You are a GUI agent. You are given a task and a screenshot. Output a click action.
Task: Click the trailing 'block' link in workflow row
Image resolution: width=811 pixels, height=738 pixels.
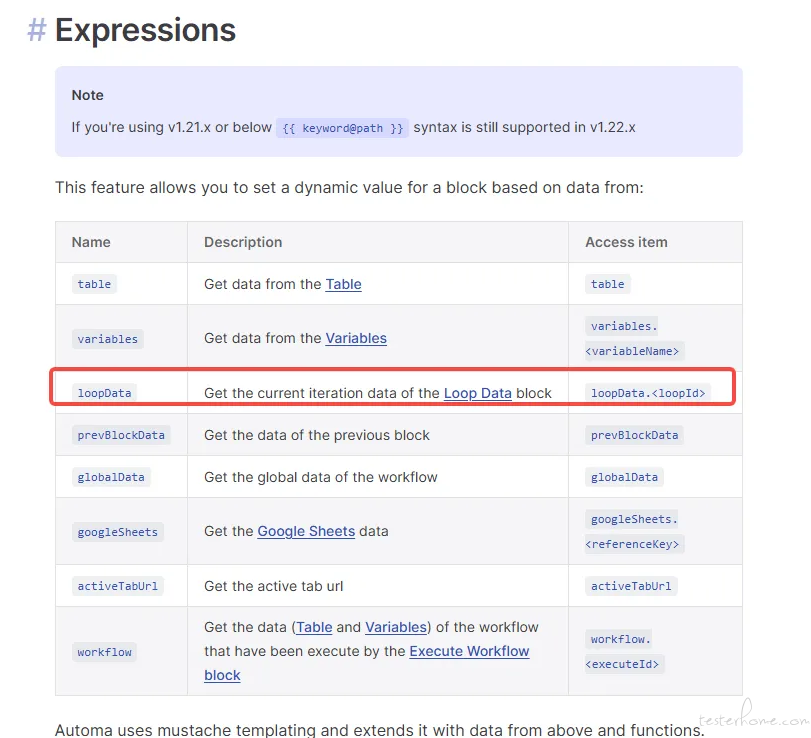point(222,675)
